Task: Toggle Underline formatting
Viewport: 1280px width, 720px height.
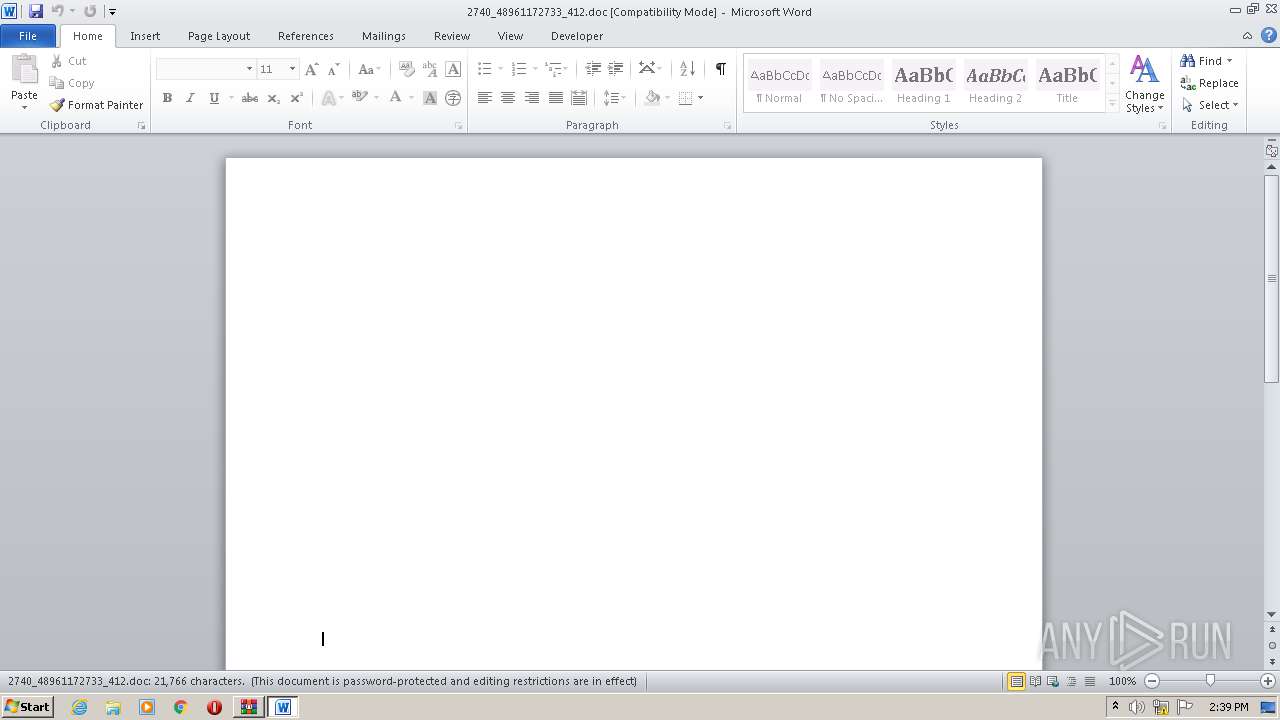Action: pos(213,98)
